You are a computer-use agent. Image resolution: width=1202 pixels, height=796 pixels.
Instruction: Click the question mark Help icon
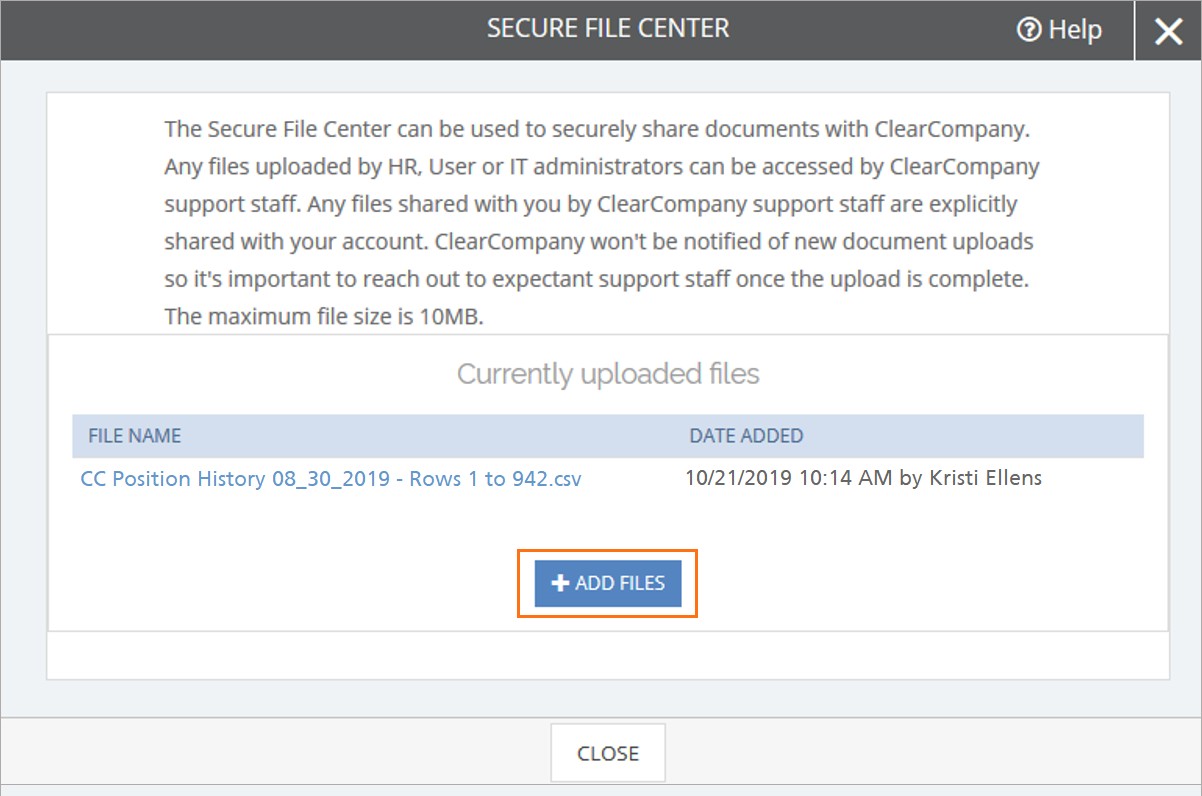tap(1028, 31)
